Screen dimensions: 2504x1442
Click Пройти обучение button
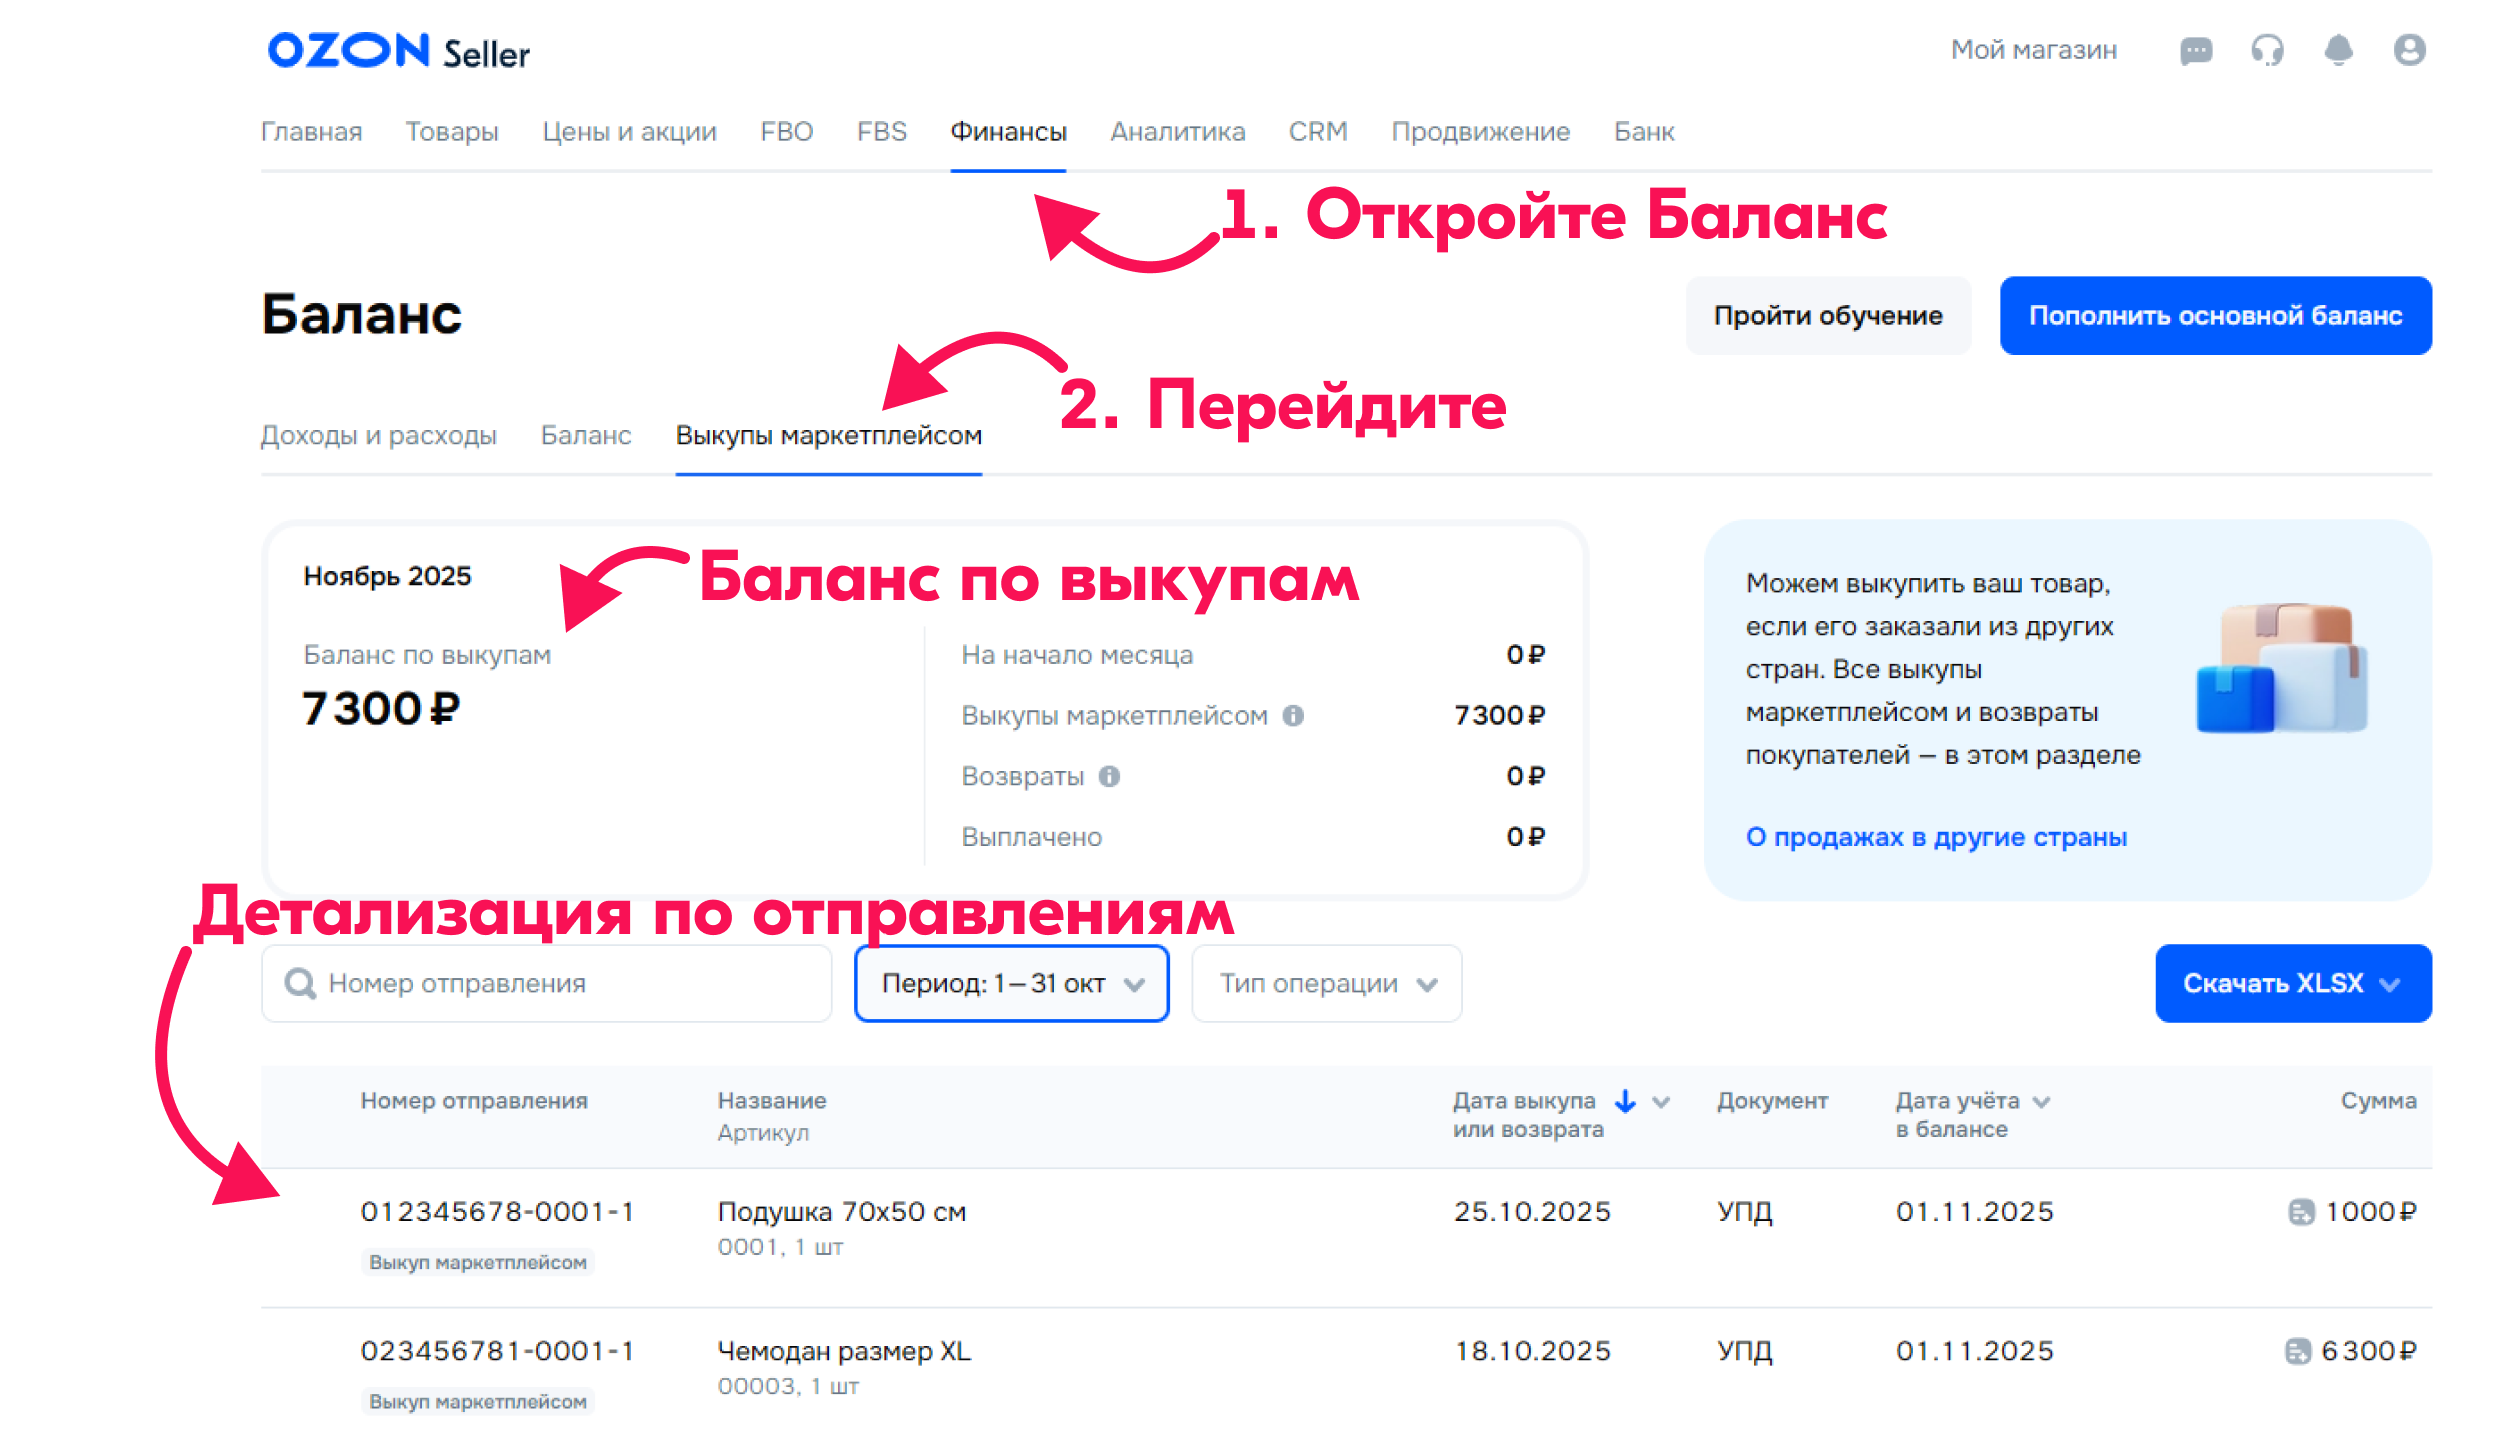1828,316
